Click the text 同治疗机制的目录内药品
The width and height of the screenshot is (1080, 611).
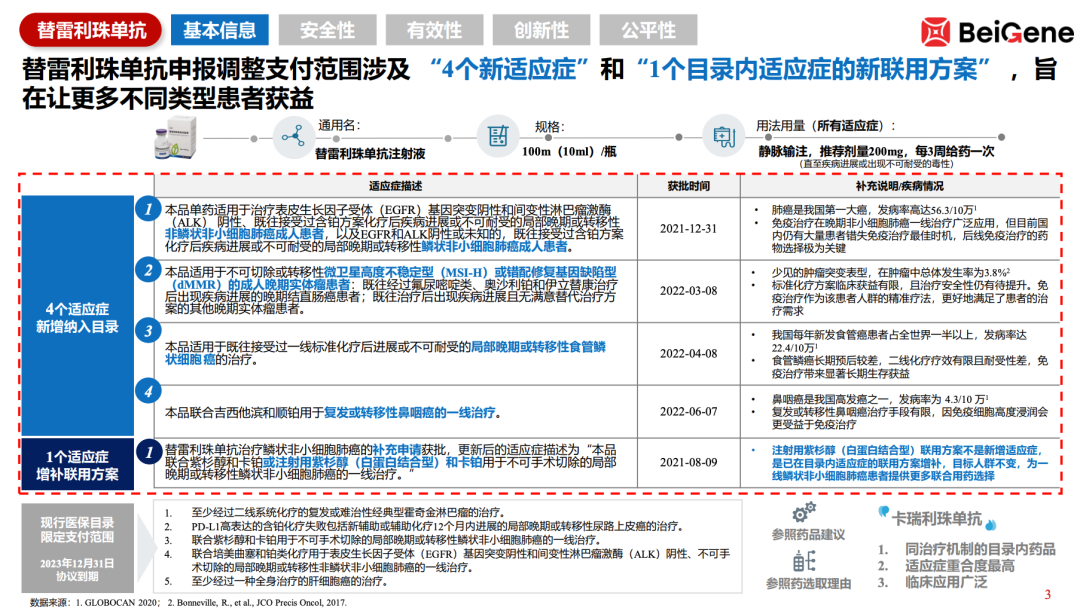click(x=980, y=549)
